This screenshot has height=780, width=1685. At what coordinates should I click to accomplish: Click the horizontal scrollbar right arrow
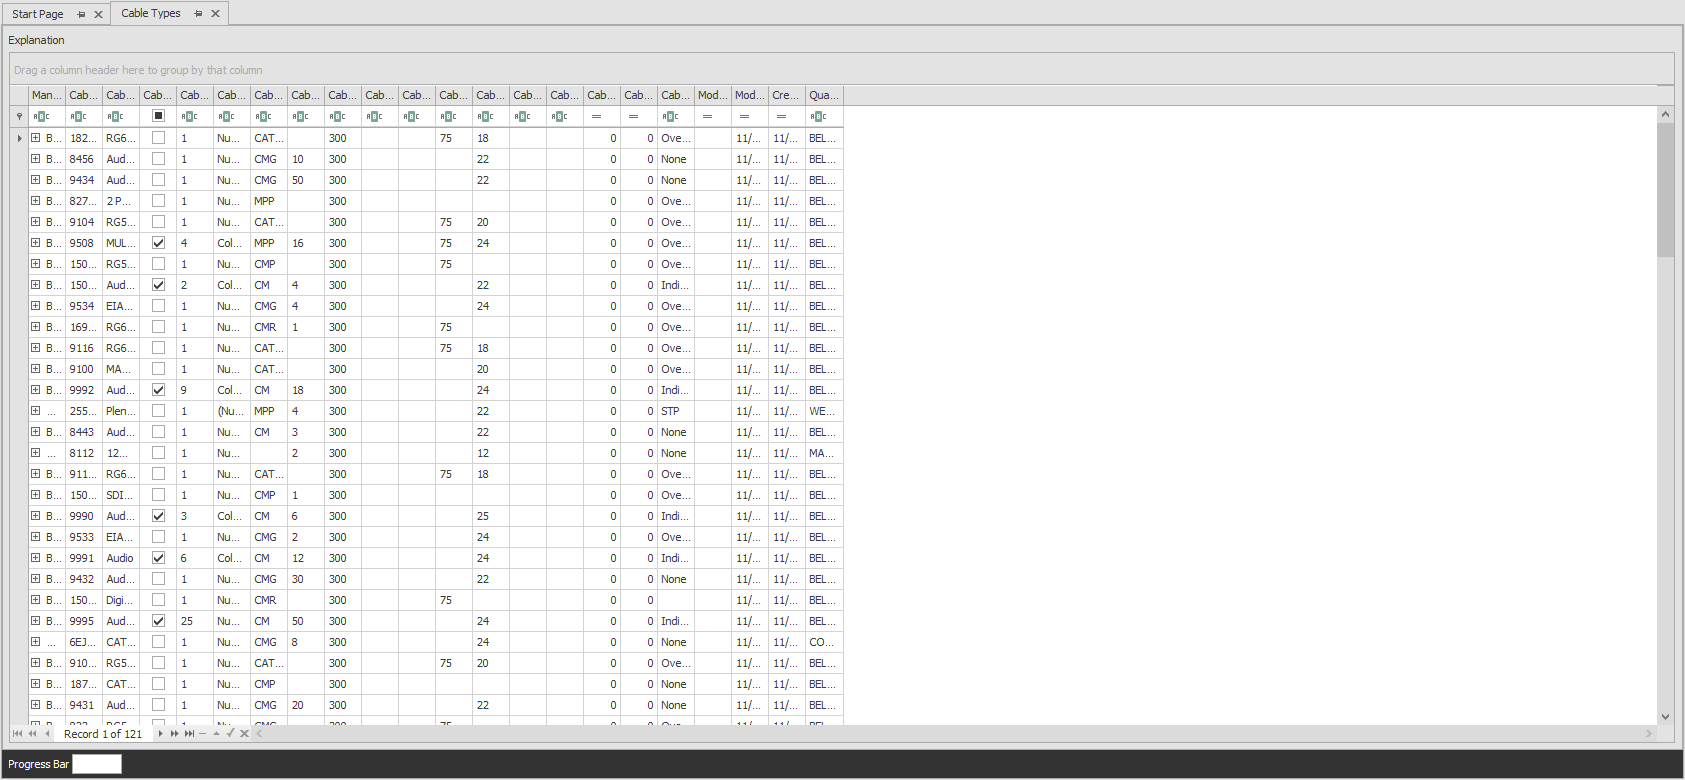[x=1649, y=734]
